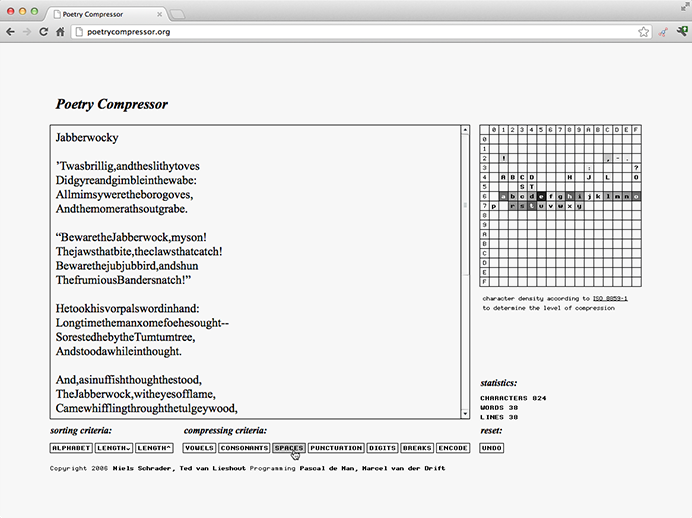This screenshot has width=692, height=518.
Task: Click the browser back arrow
Action: coord(10,32)
